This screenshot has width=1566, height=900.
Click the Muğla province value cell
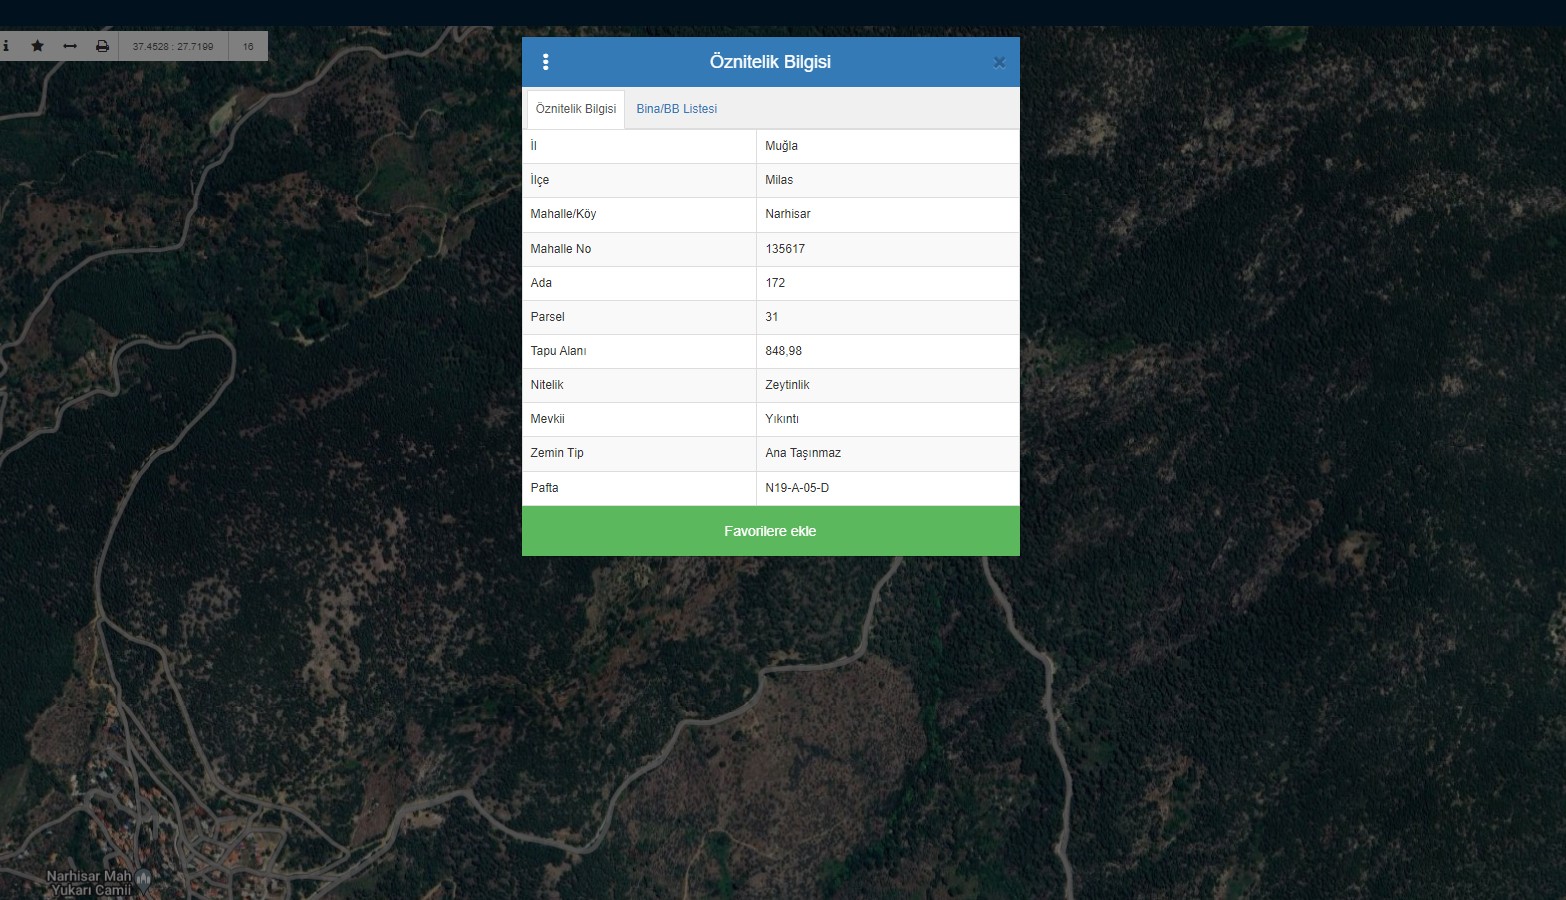[781, 146]
